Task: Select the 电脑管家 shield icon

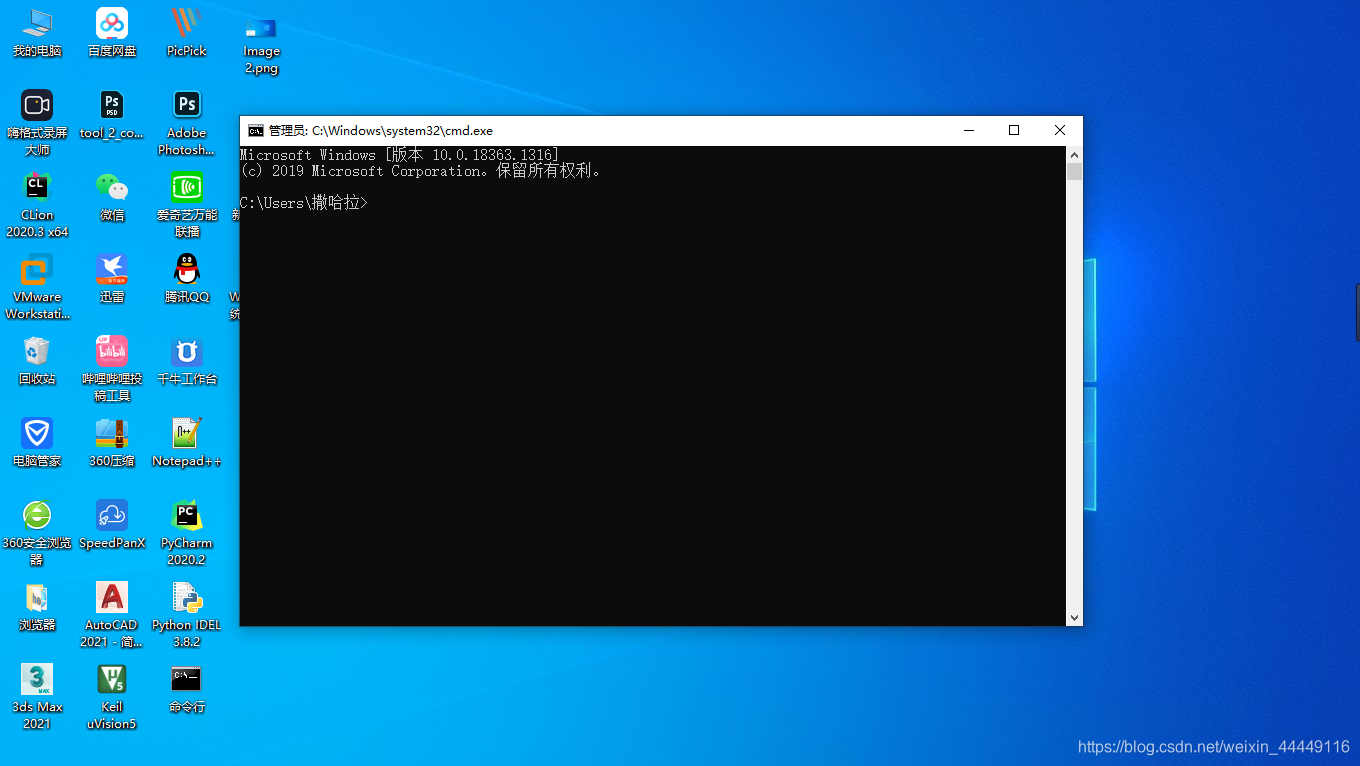Action: click(x=37, y=443)
